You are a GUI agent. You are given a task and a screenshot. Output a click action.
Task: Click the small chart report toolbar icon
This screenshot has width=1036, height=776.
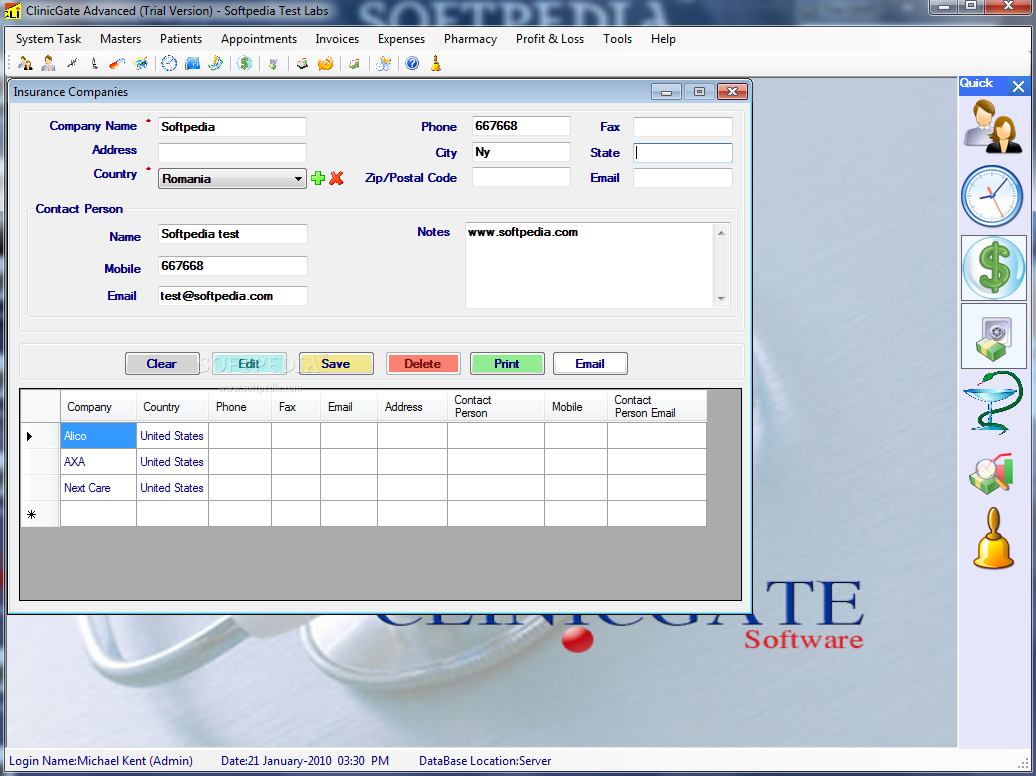(354, 63)
